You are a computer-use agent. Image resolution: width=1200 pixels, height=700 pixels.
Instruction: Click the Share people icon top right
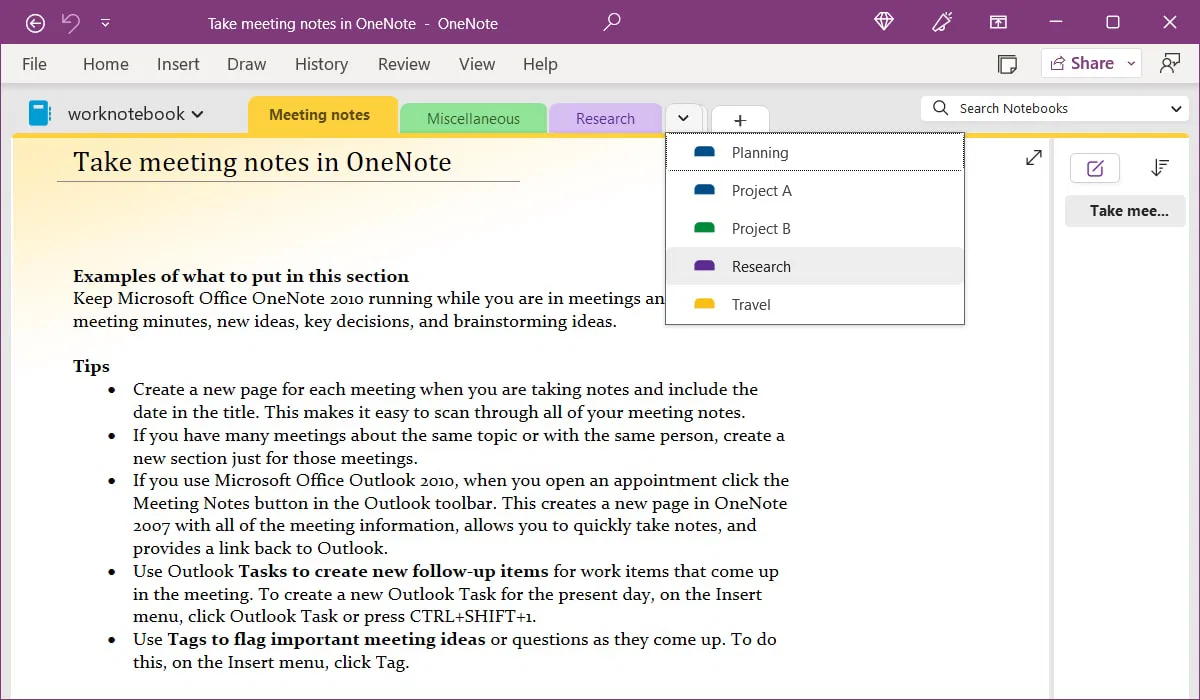(x=1170, y=62)
